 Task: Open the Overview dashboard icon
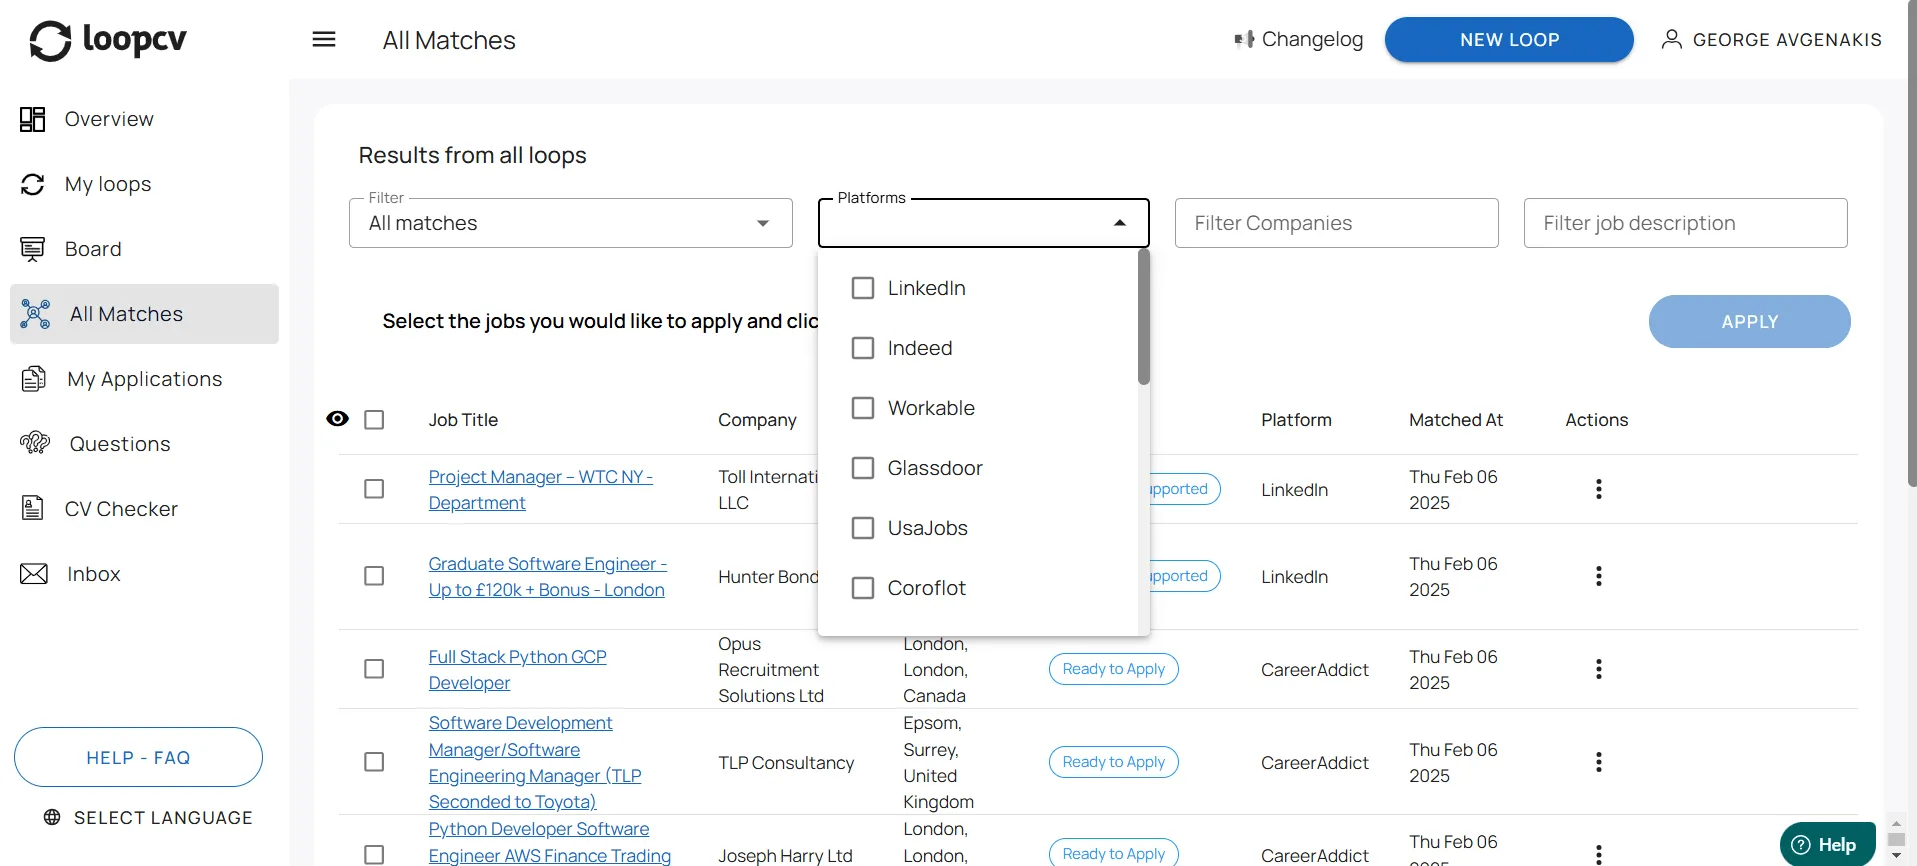(33, 119)
